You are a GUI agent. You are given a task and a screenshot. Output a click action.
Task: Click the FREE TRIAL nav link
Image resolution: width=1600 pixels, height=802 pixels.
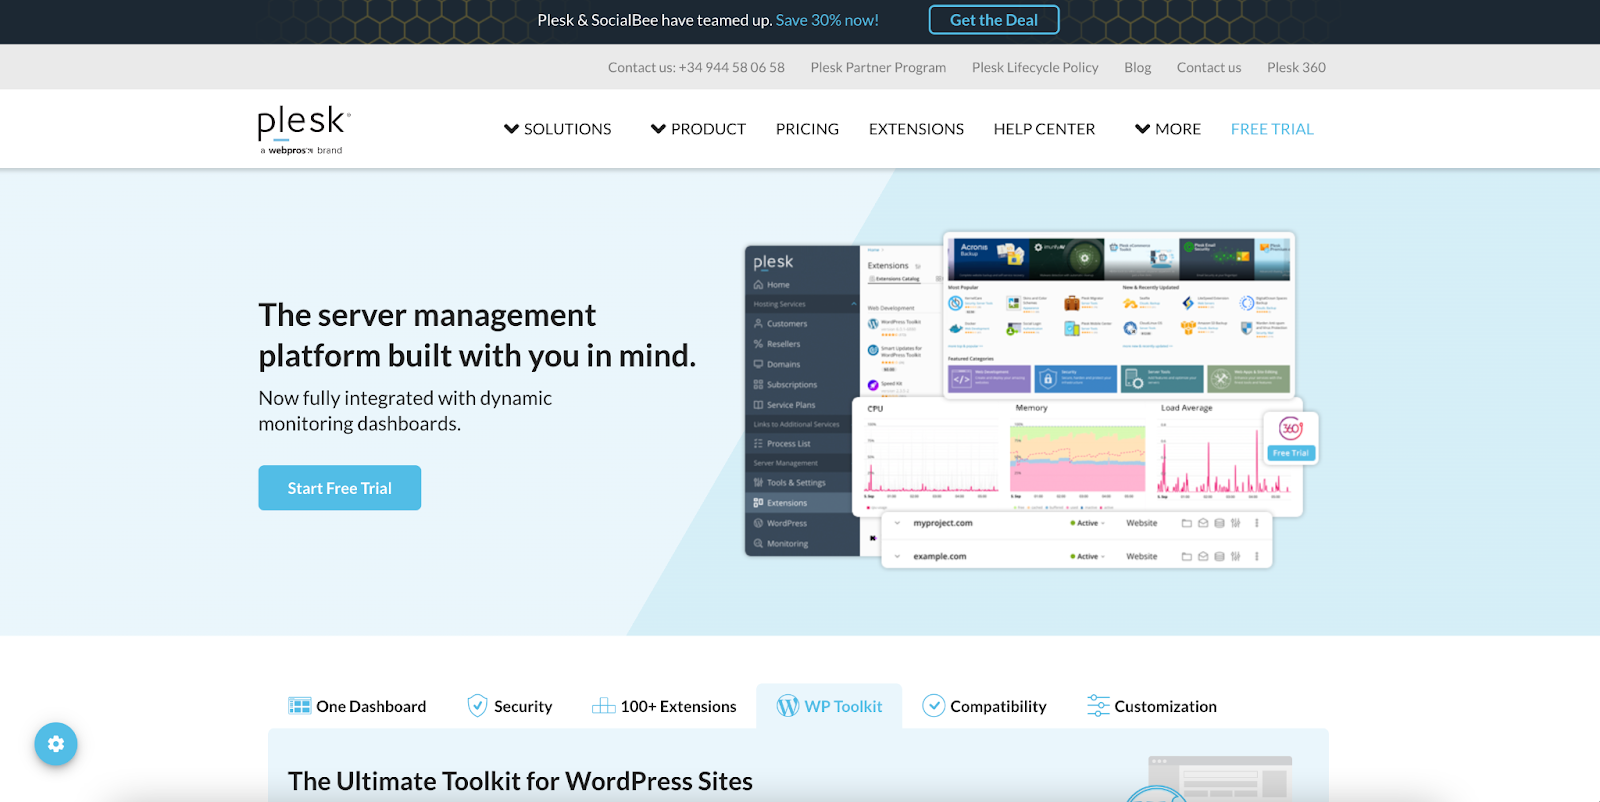1272,129
